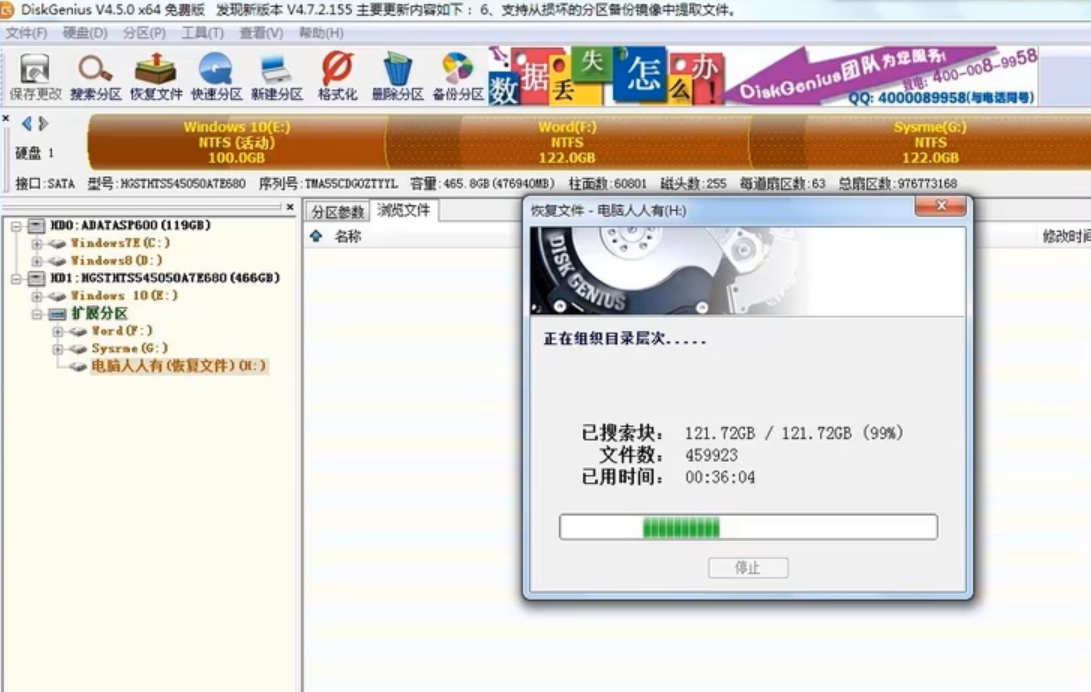This screenshot has height=692, width=1091.
Task: Click the HD0 ADATASP600 disk icon
Action: coord(37,225)
